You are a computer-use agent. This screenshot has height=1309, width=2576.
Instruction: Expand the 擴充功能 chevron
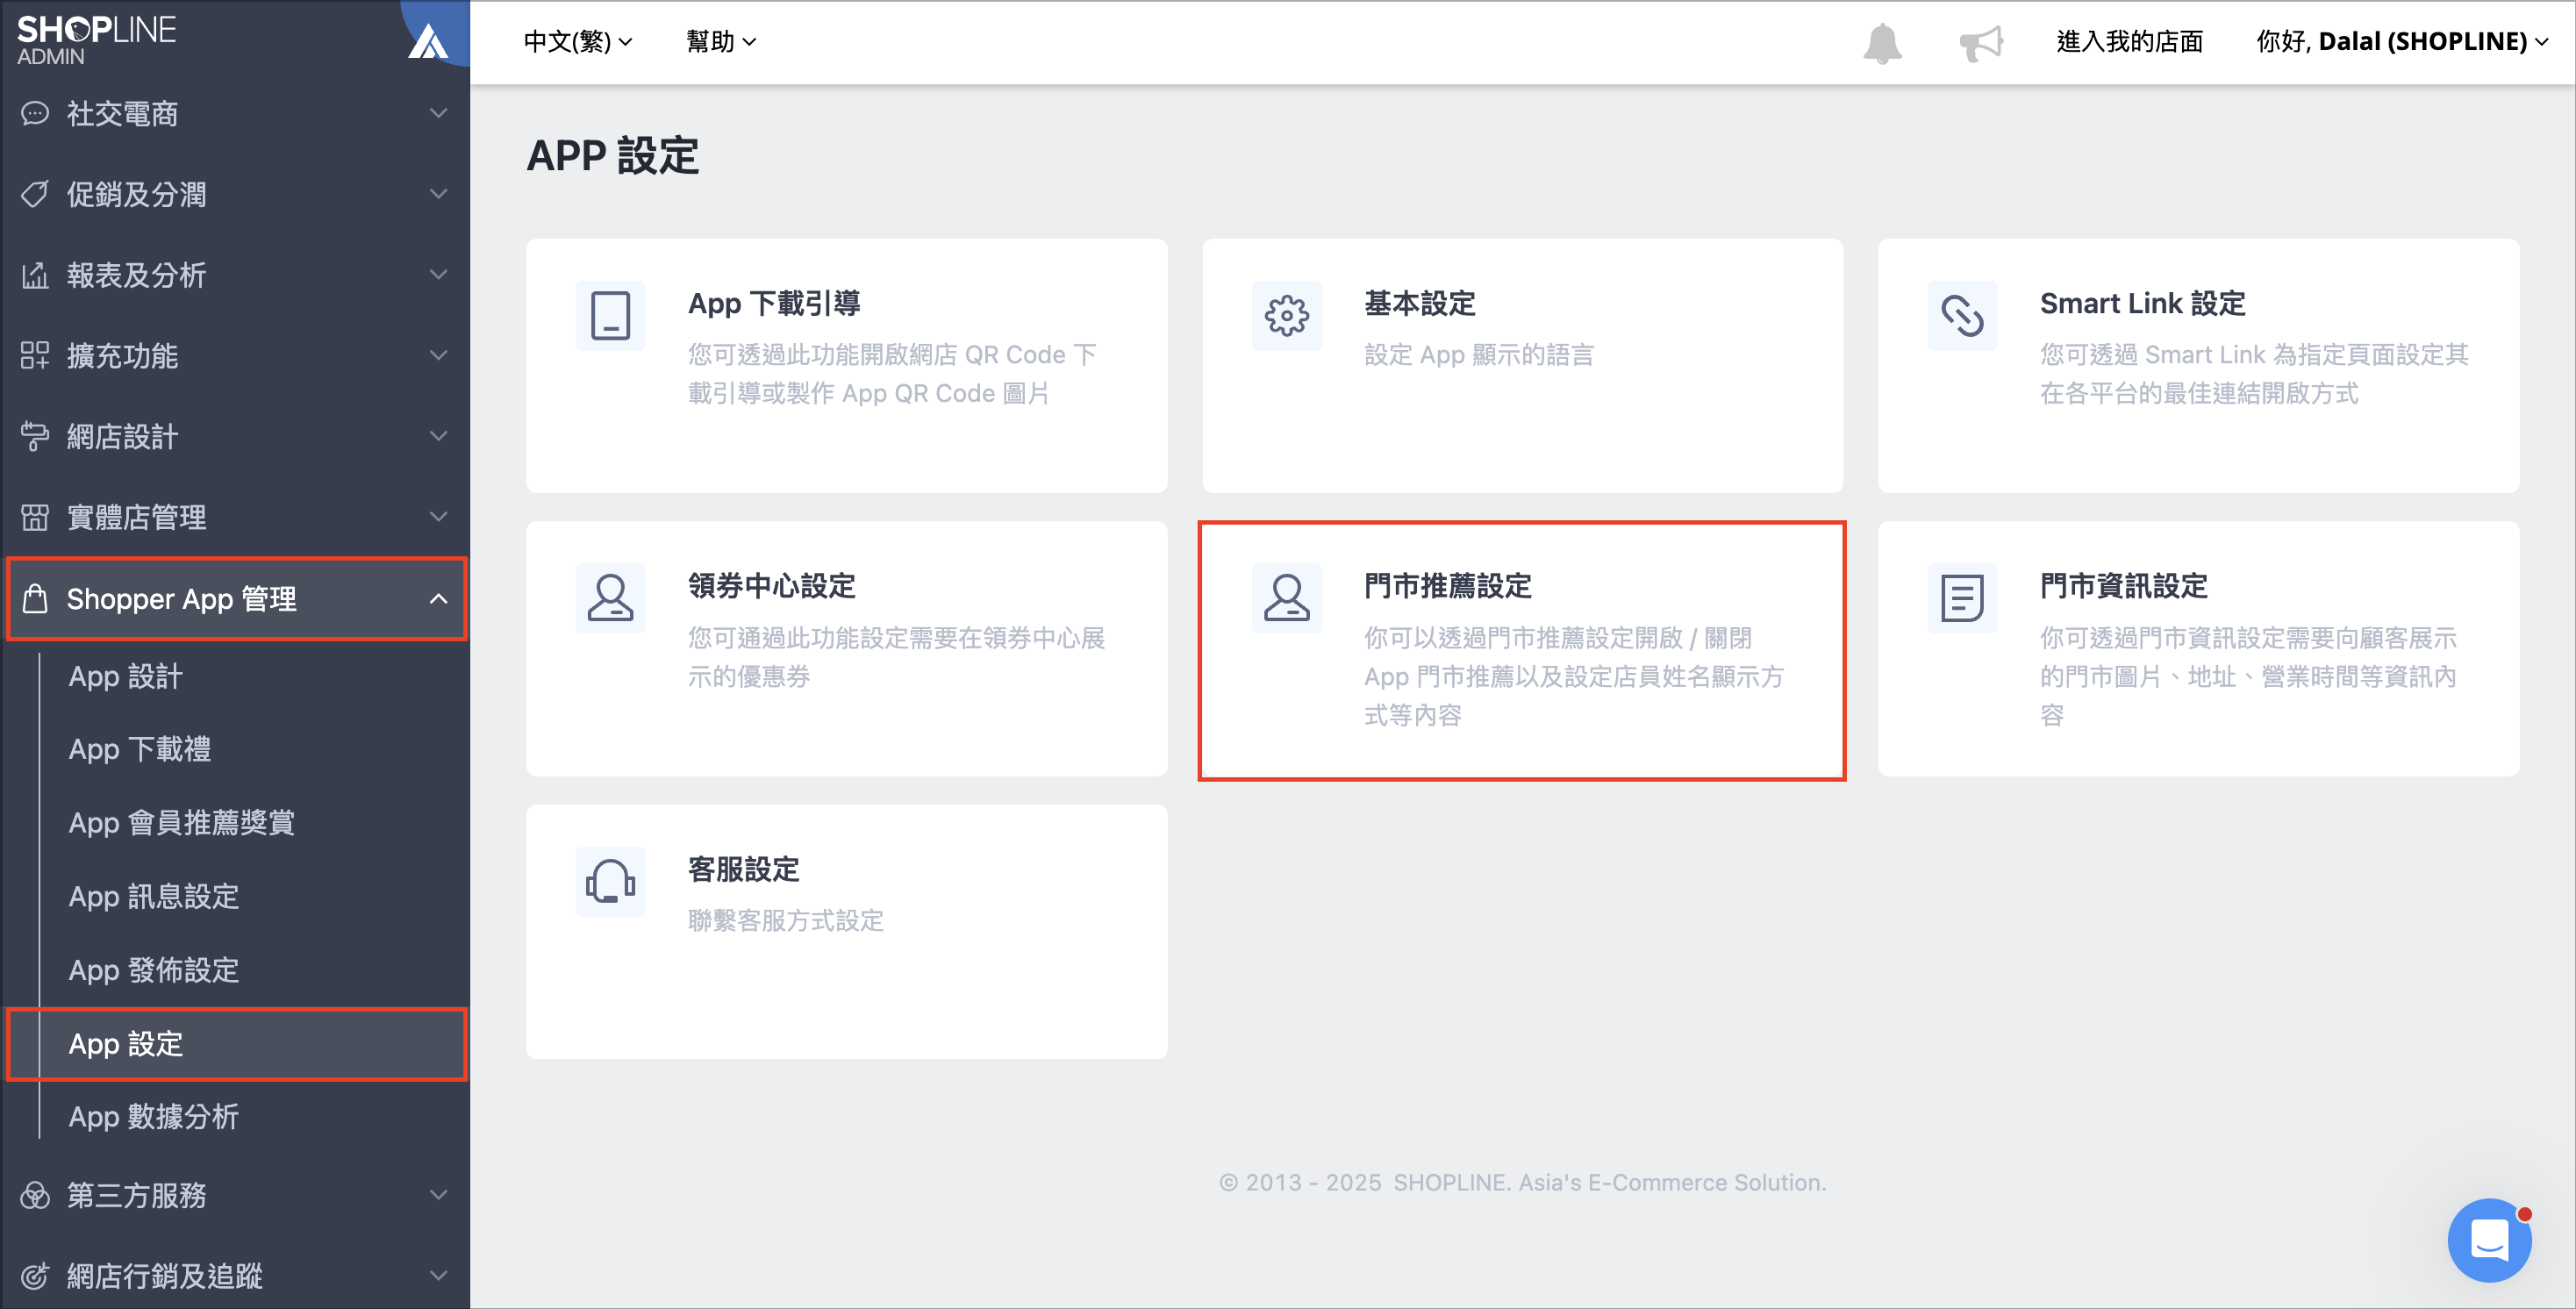click(x=438, y=355)
